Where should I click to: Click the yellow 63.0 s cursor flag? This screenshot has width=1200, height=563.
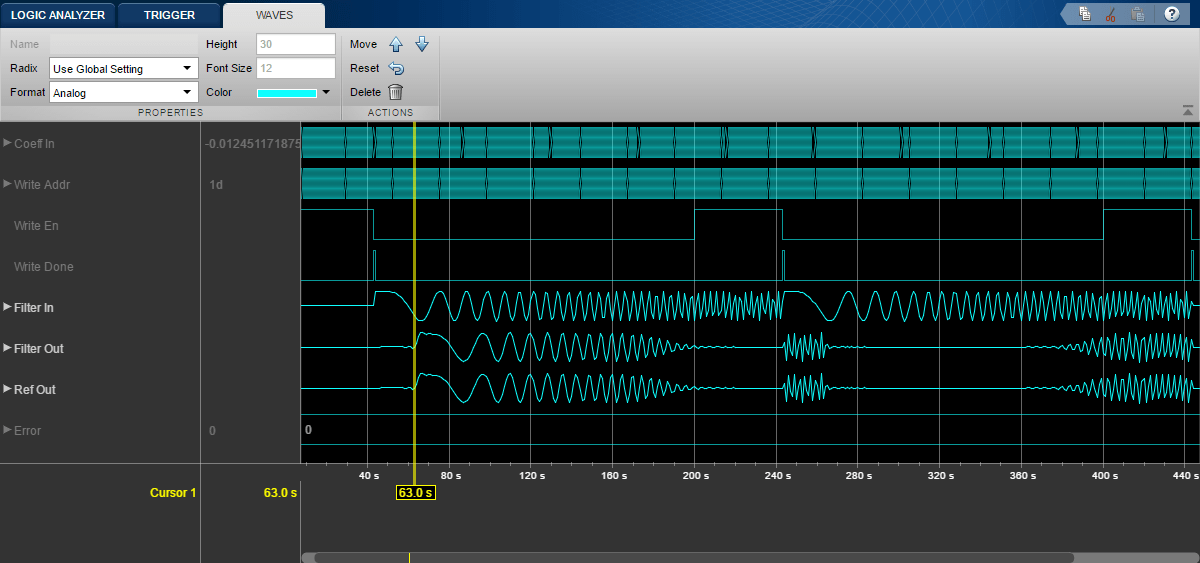point(415,492)
